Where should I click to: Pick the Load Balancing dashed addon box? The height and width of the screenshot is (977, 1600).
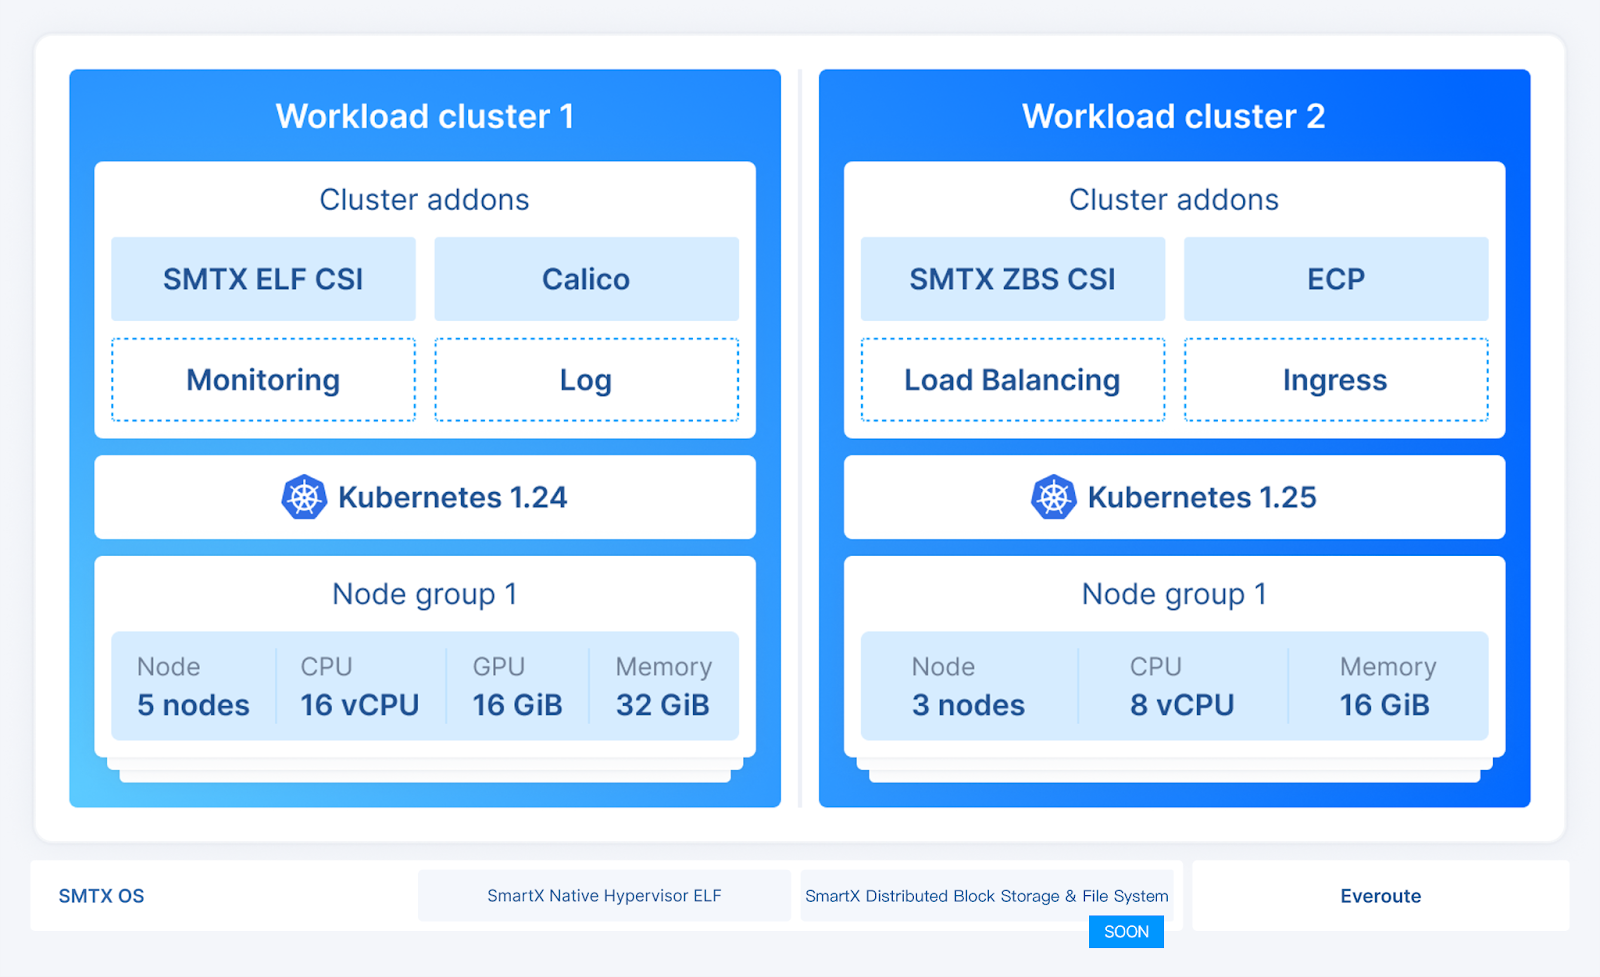click(x=1013, y=380)
